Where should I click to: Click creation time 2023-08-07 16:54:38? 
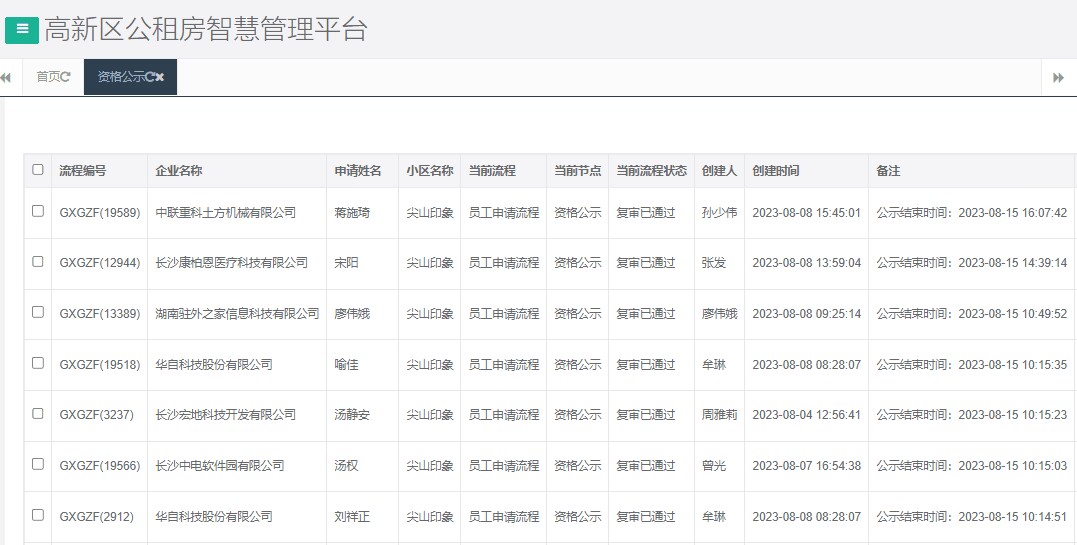click(806, 465)
